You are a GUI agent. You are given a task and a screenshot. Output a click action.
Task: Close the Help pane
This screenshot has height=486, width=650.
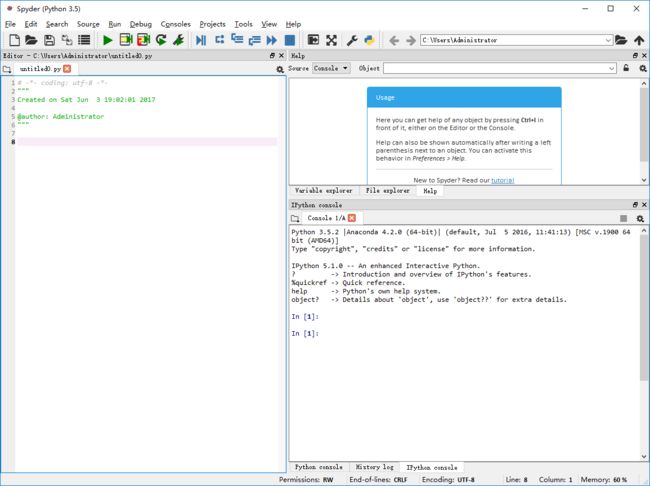[644, 56]
